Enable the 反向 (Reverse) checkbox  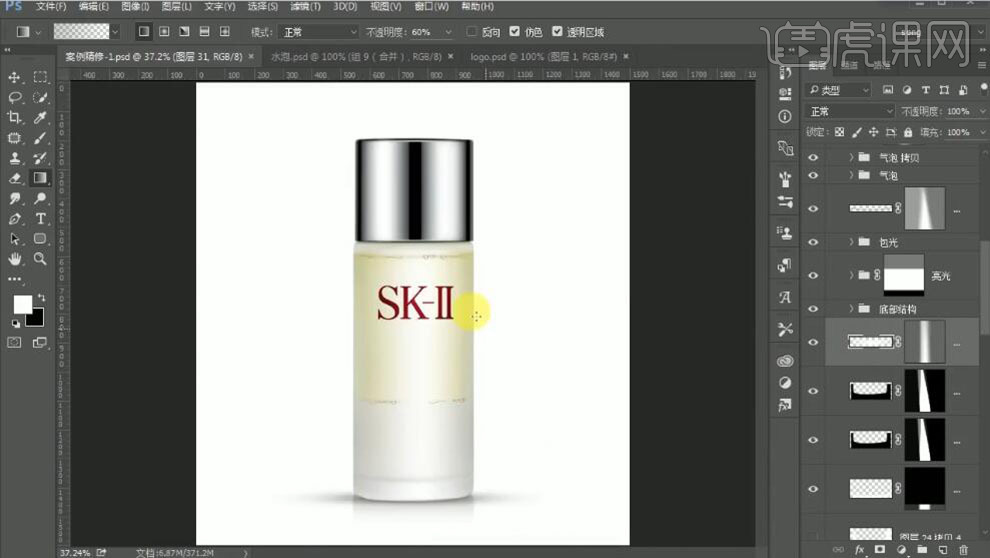point(472,32)
